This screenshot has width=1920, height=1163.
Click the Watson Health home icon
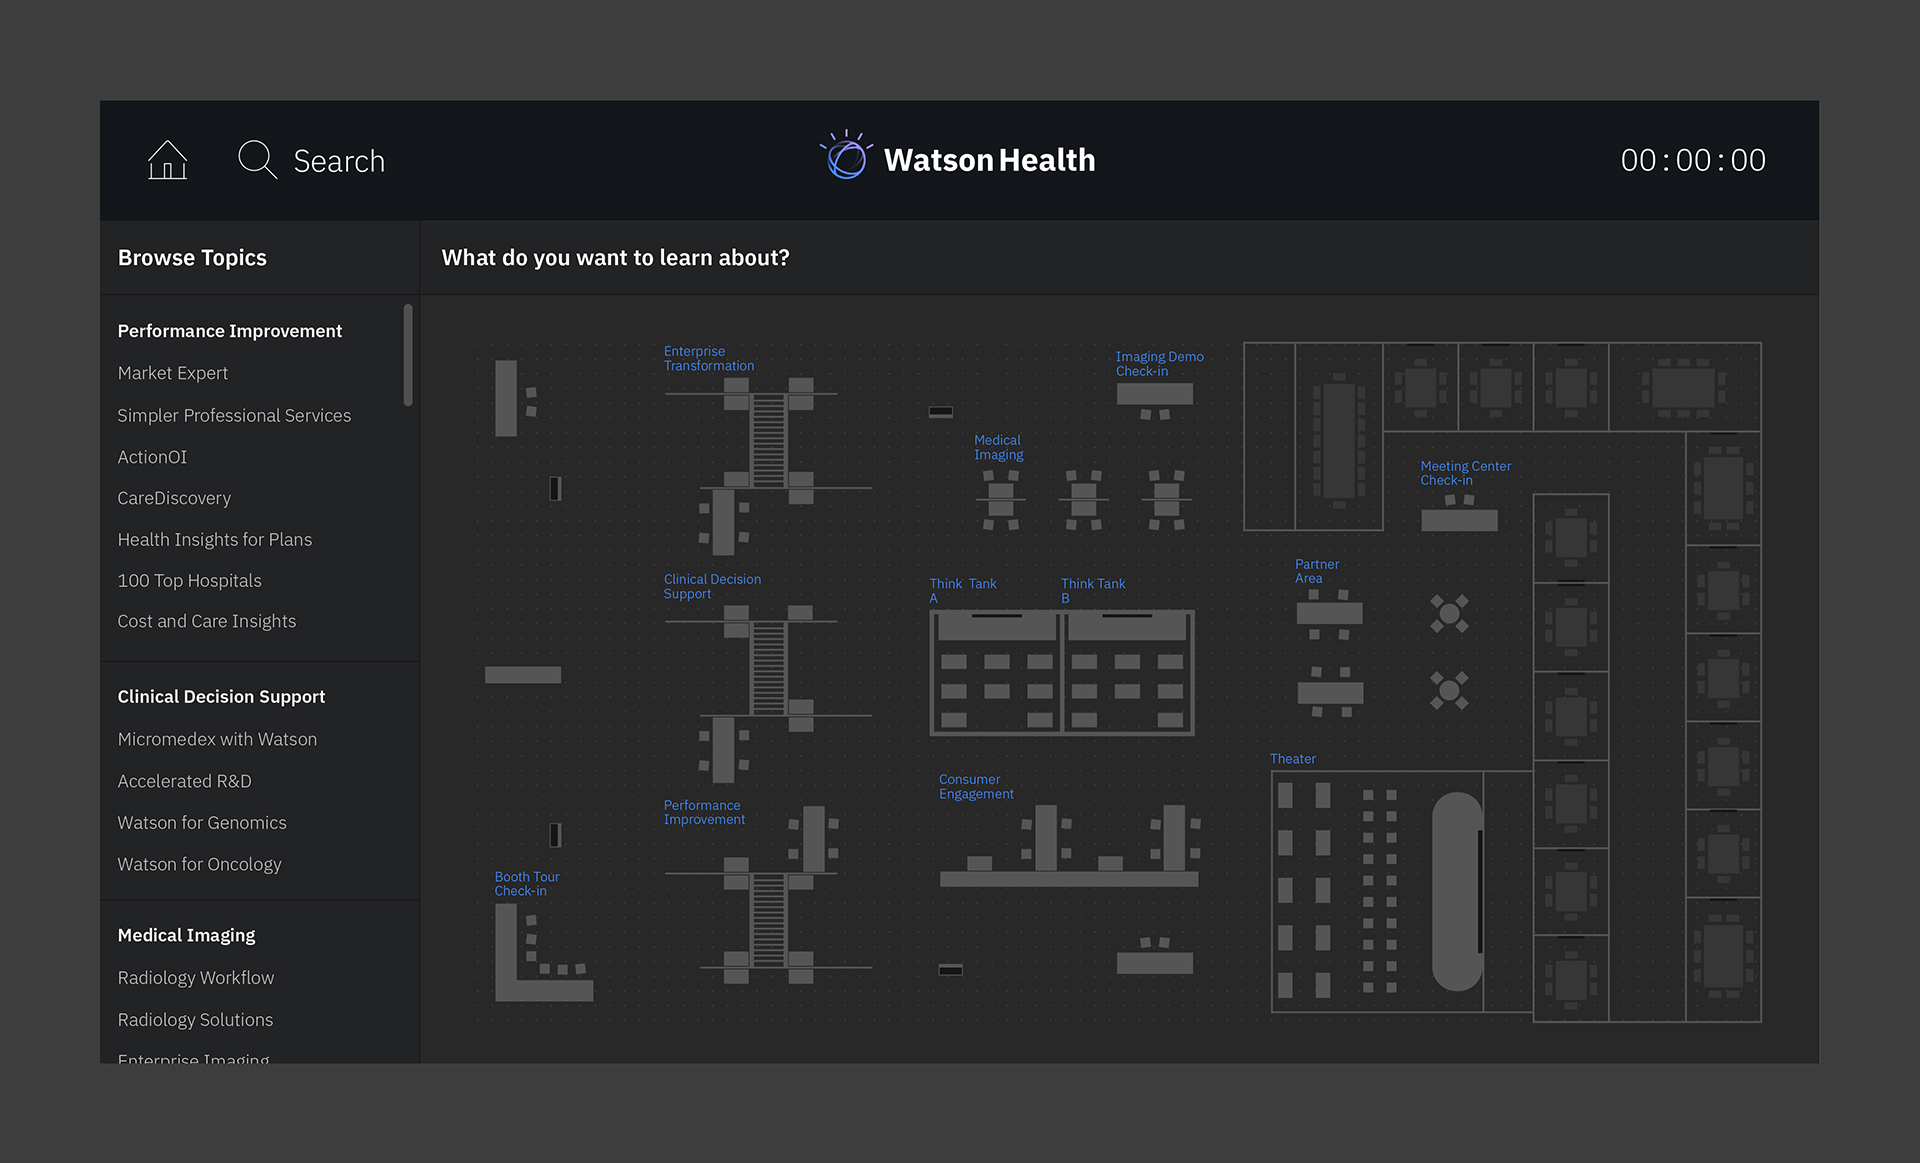coord(166,158)
